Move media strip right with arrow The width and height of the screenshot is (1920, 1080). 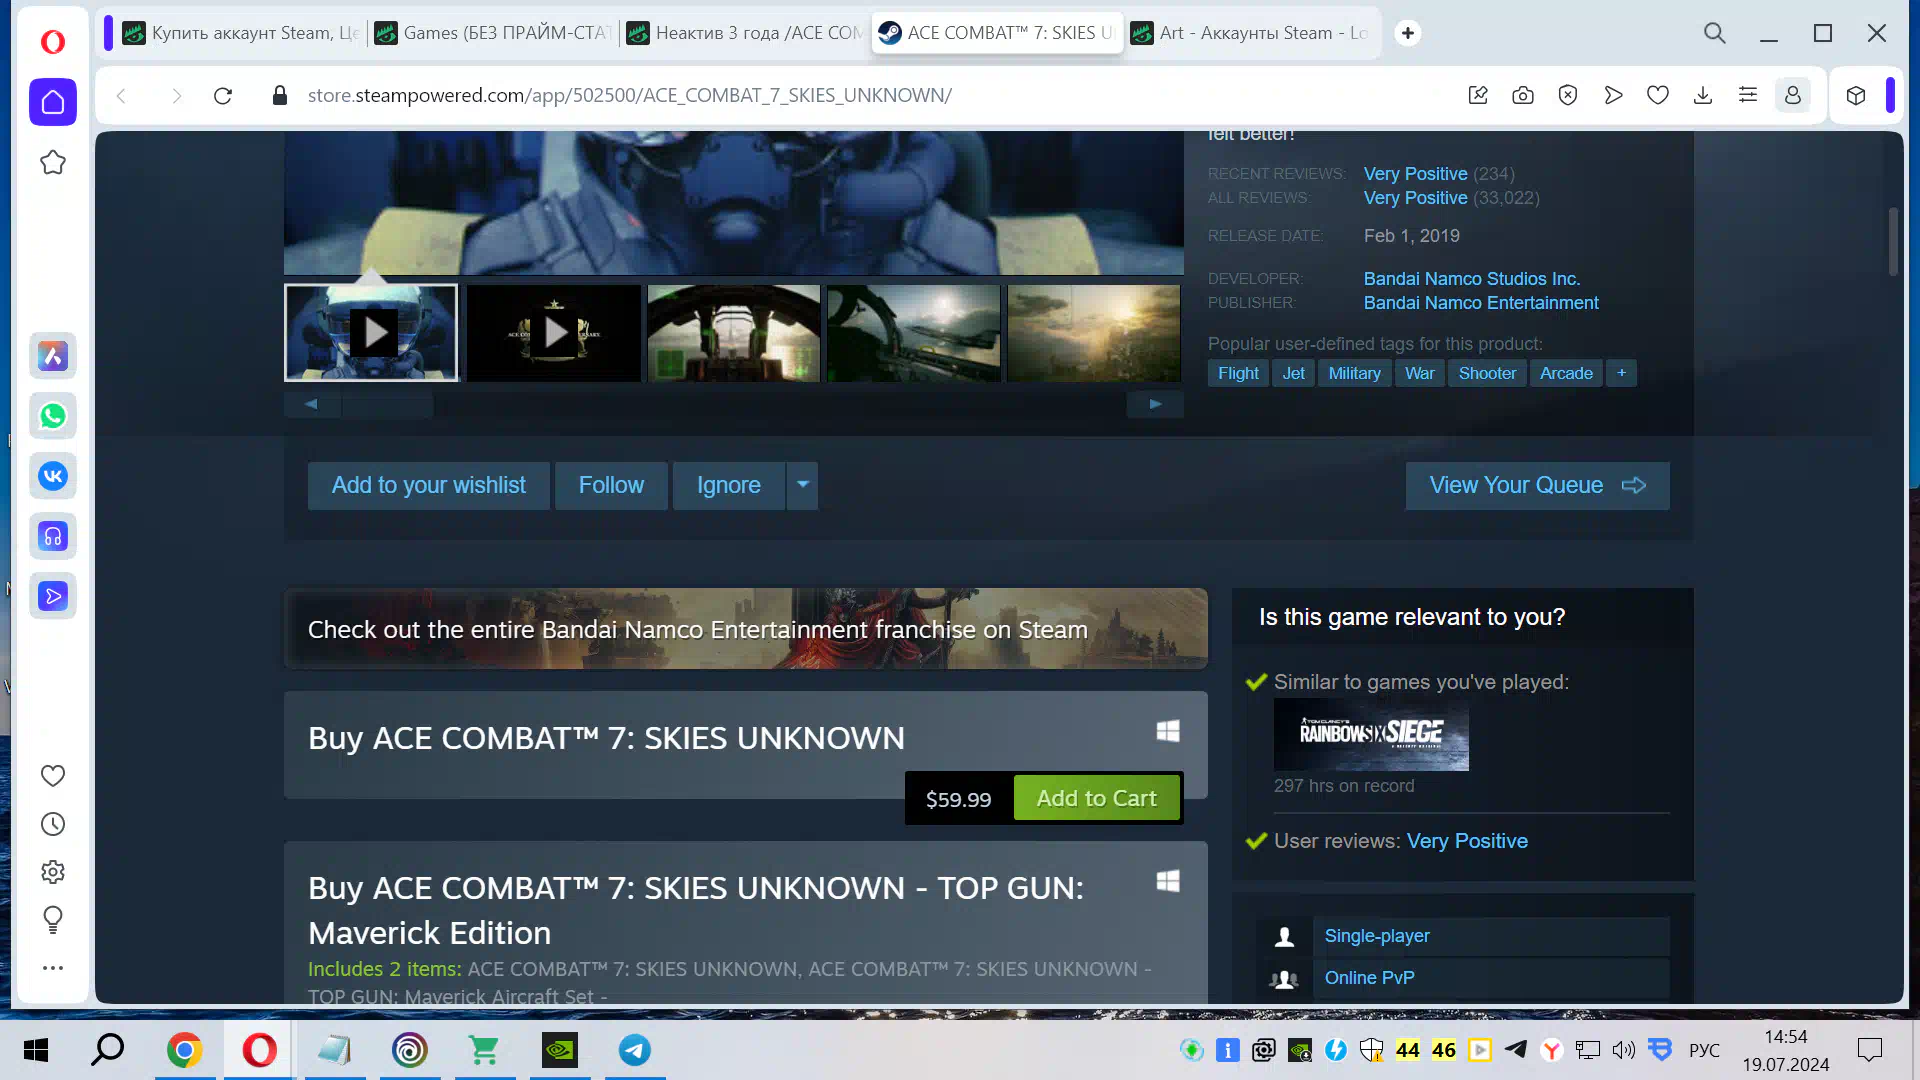tap(1155, 404)
